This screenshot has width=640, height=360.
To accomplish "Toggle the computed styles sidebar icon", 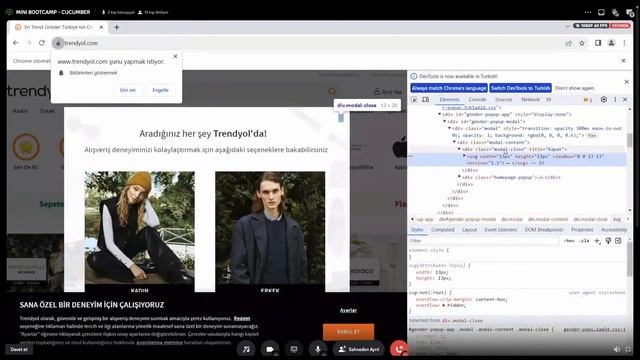I will point(618,241).
